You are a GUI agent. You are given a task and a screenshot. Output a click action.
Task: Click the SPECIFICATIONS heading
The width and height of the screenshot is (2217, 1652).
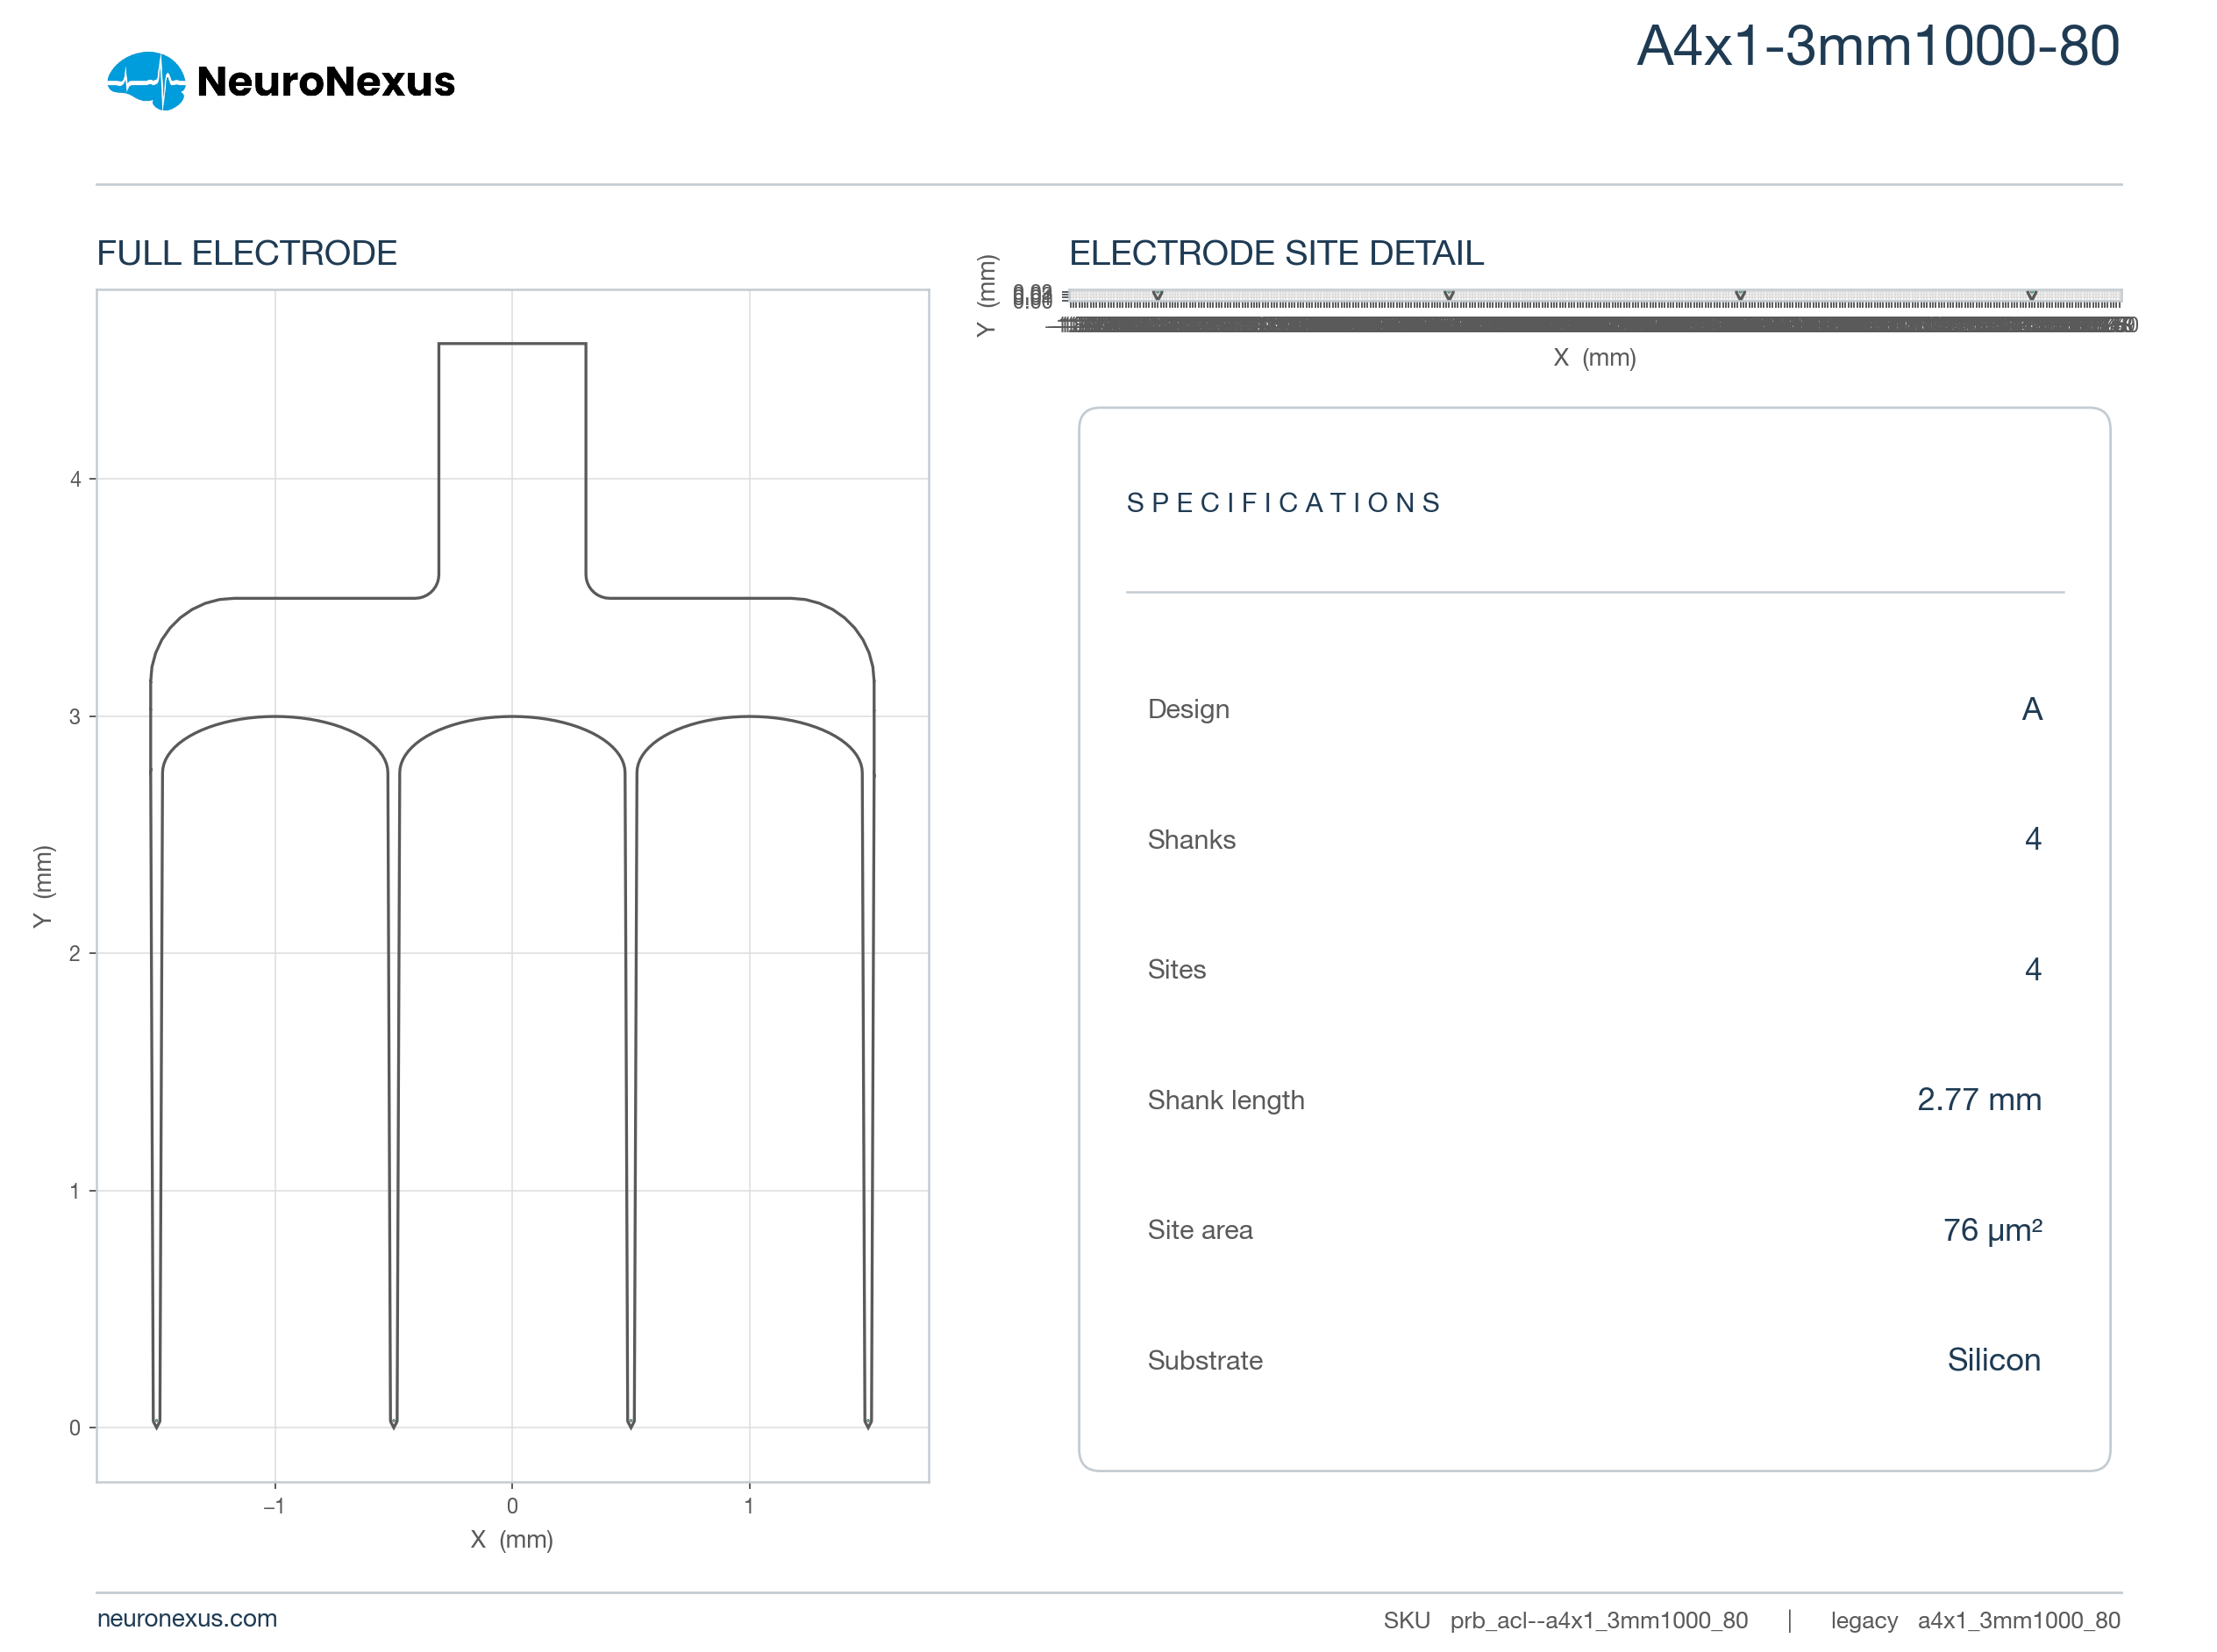pos(1284,503)
